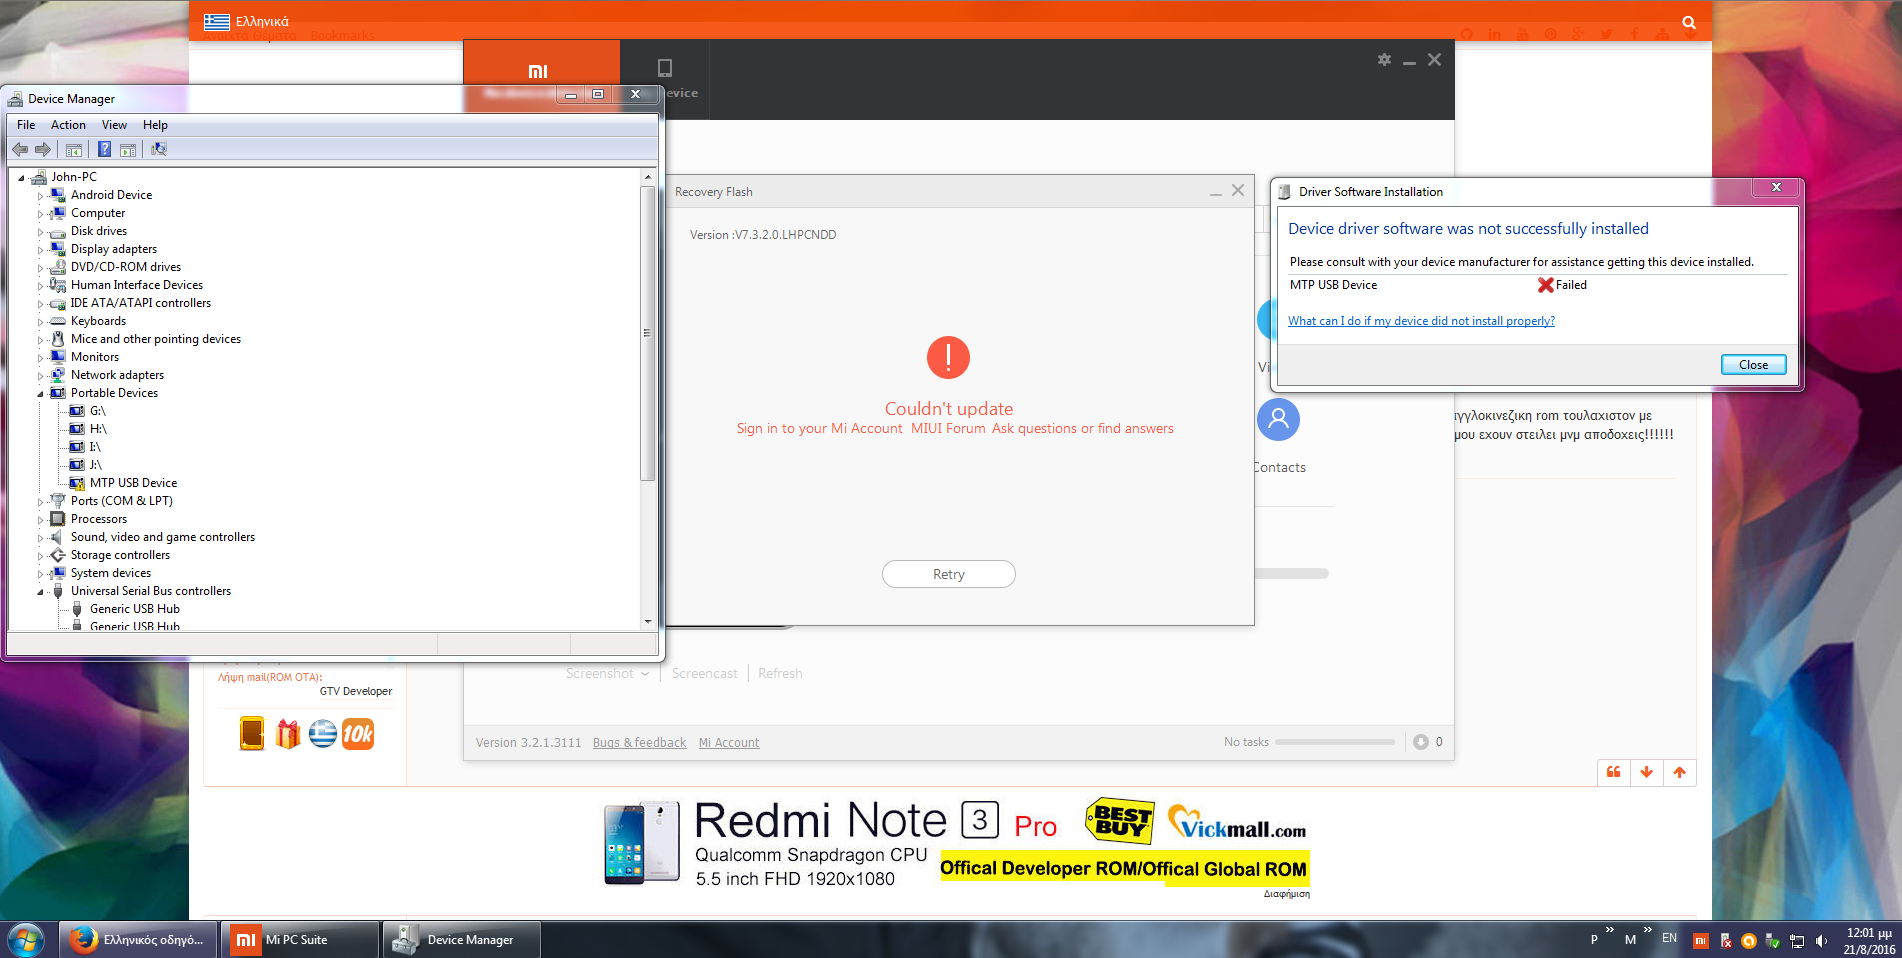The height and width of the screenshot is (958, 1902).
Task: Click the orange quote reply icon
Action: tap(1613, 772)
